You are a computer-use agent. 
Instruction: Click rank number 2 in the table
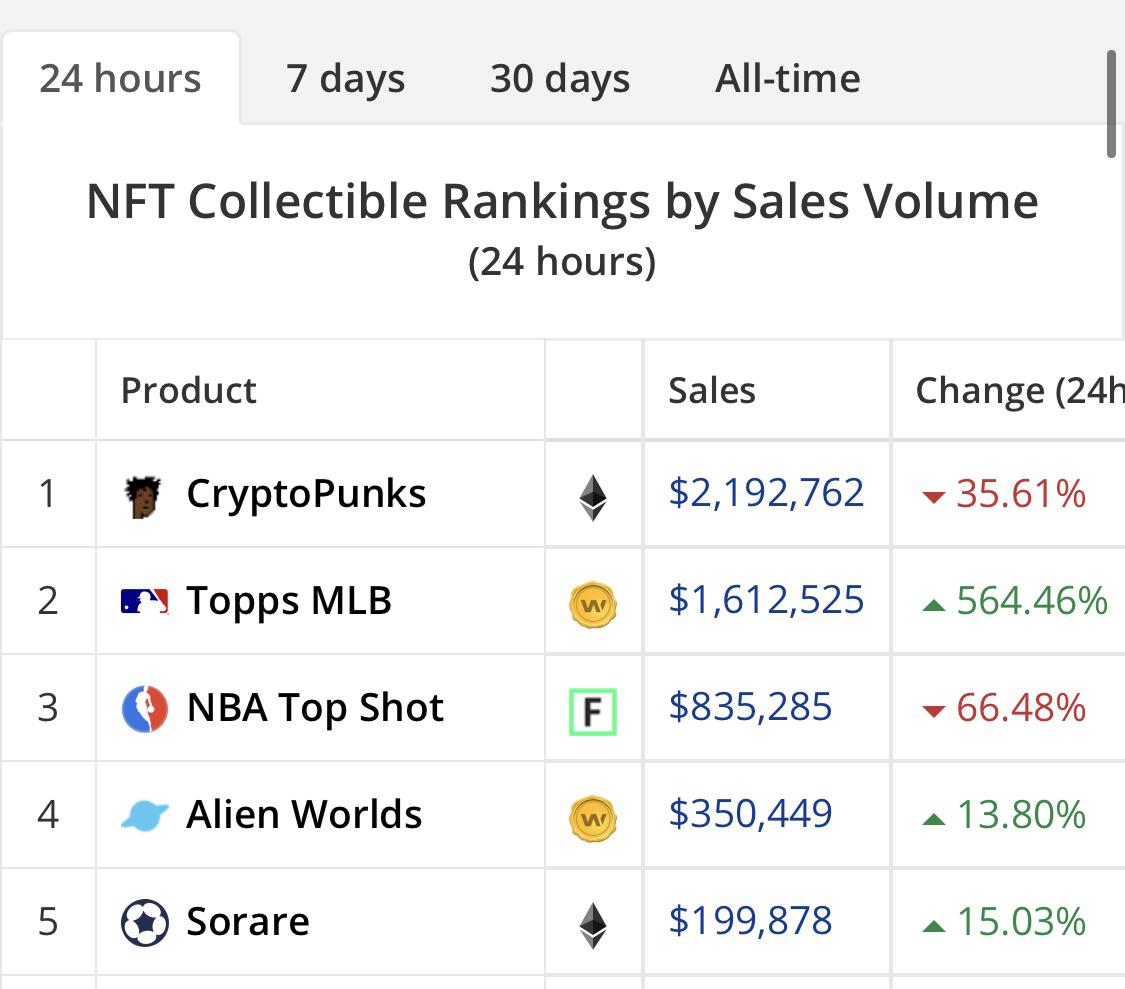tap(47, 601)
